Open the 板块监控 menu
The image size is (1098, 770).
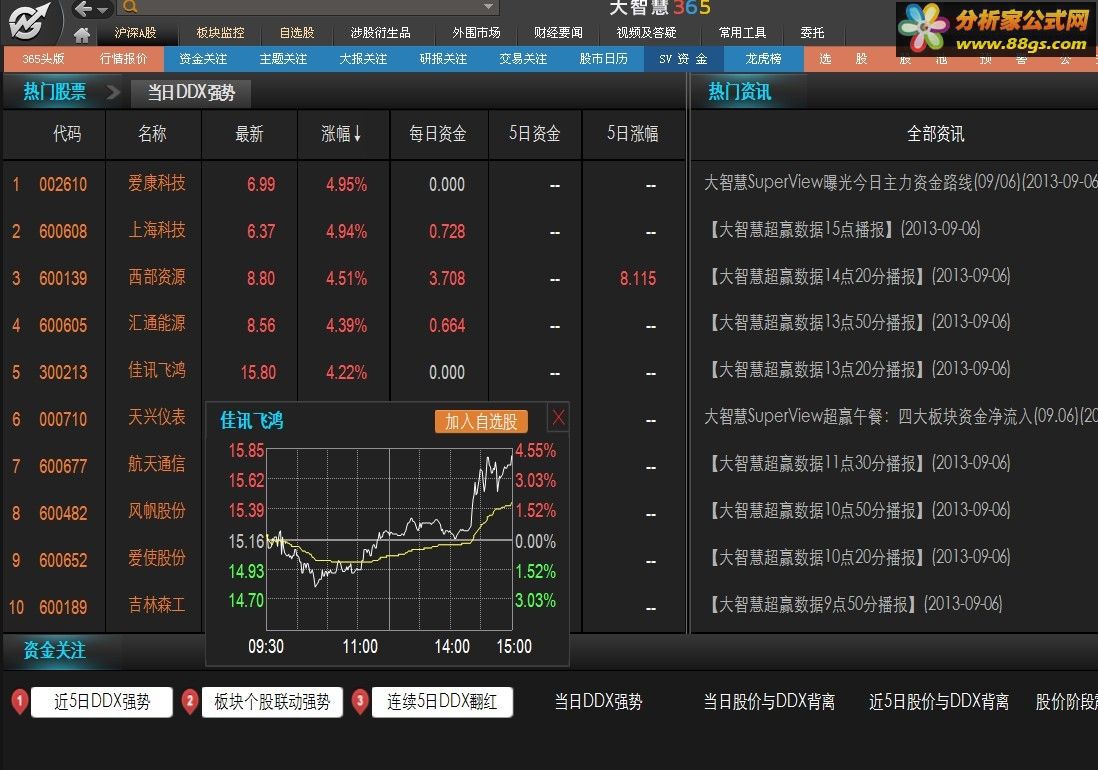pyautogui.click(x=220, y=33)
